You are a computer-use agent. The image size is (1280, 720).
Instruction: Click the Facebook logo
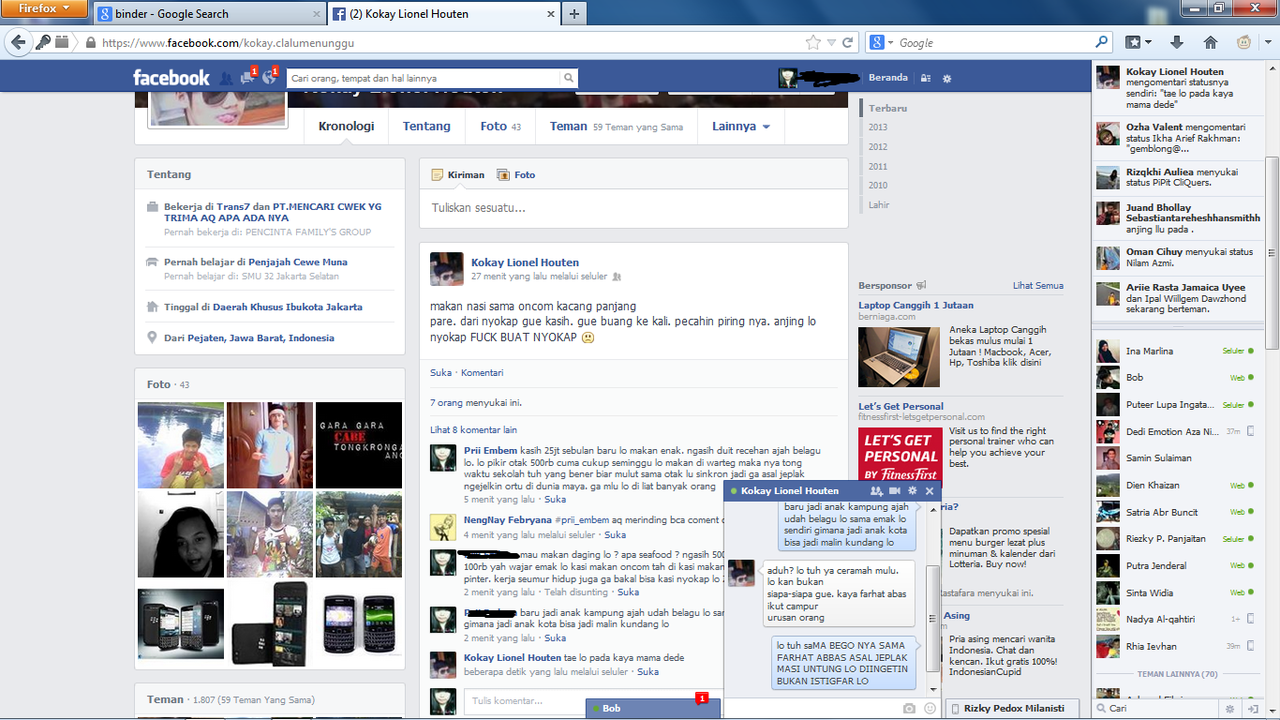171,78
